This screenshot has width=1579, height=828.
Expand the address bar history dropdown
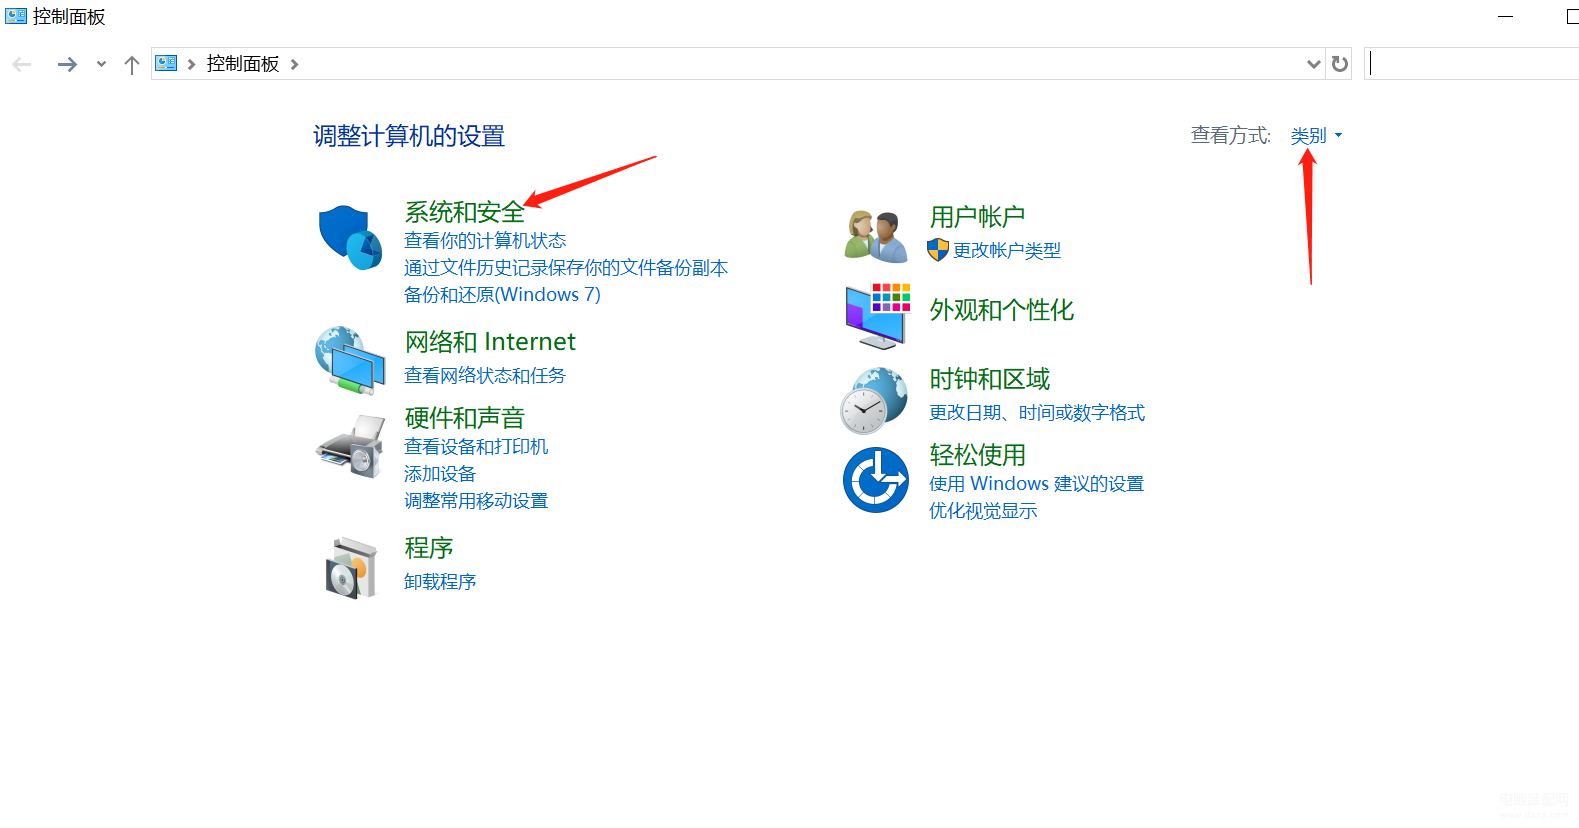1313,64
